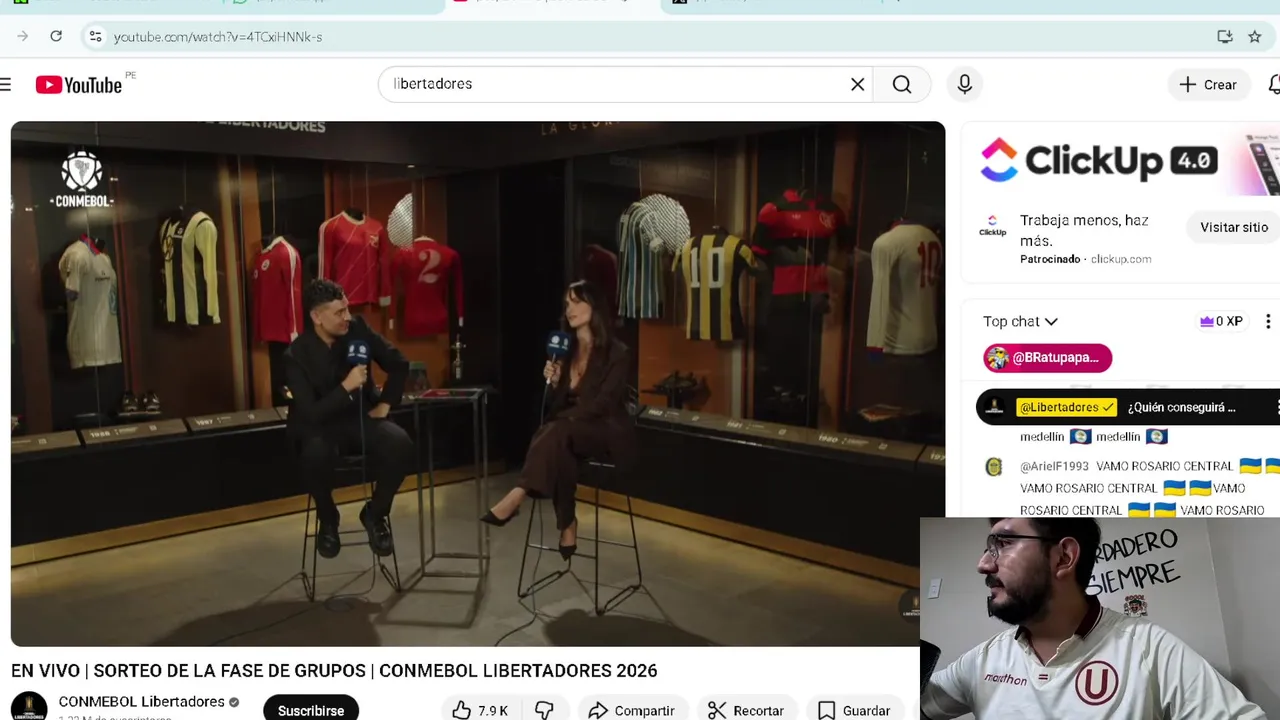Image resolution: width=1280 pixels, height=720 pixels.
Task: Clear the search box text
Action: pos(857,84)
